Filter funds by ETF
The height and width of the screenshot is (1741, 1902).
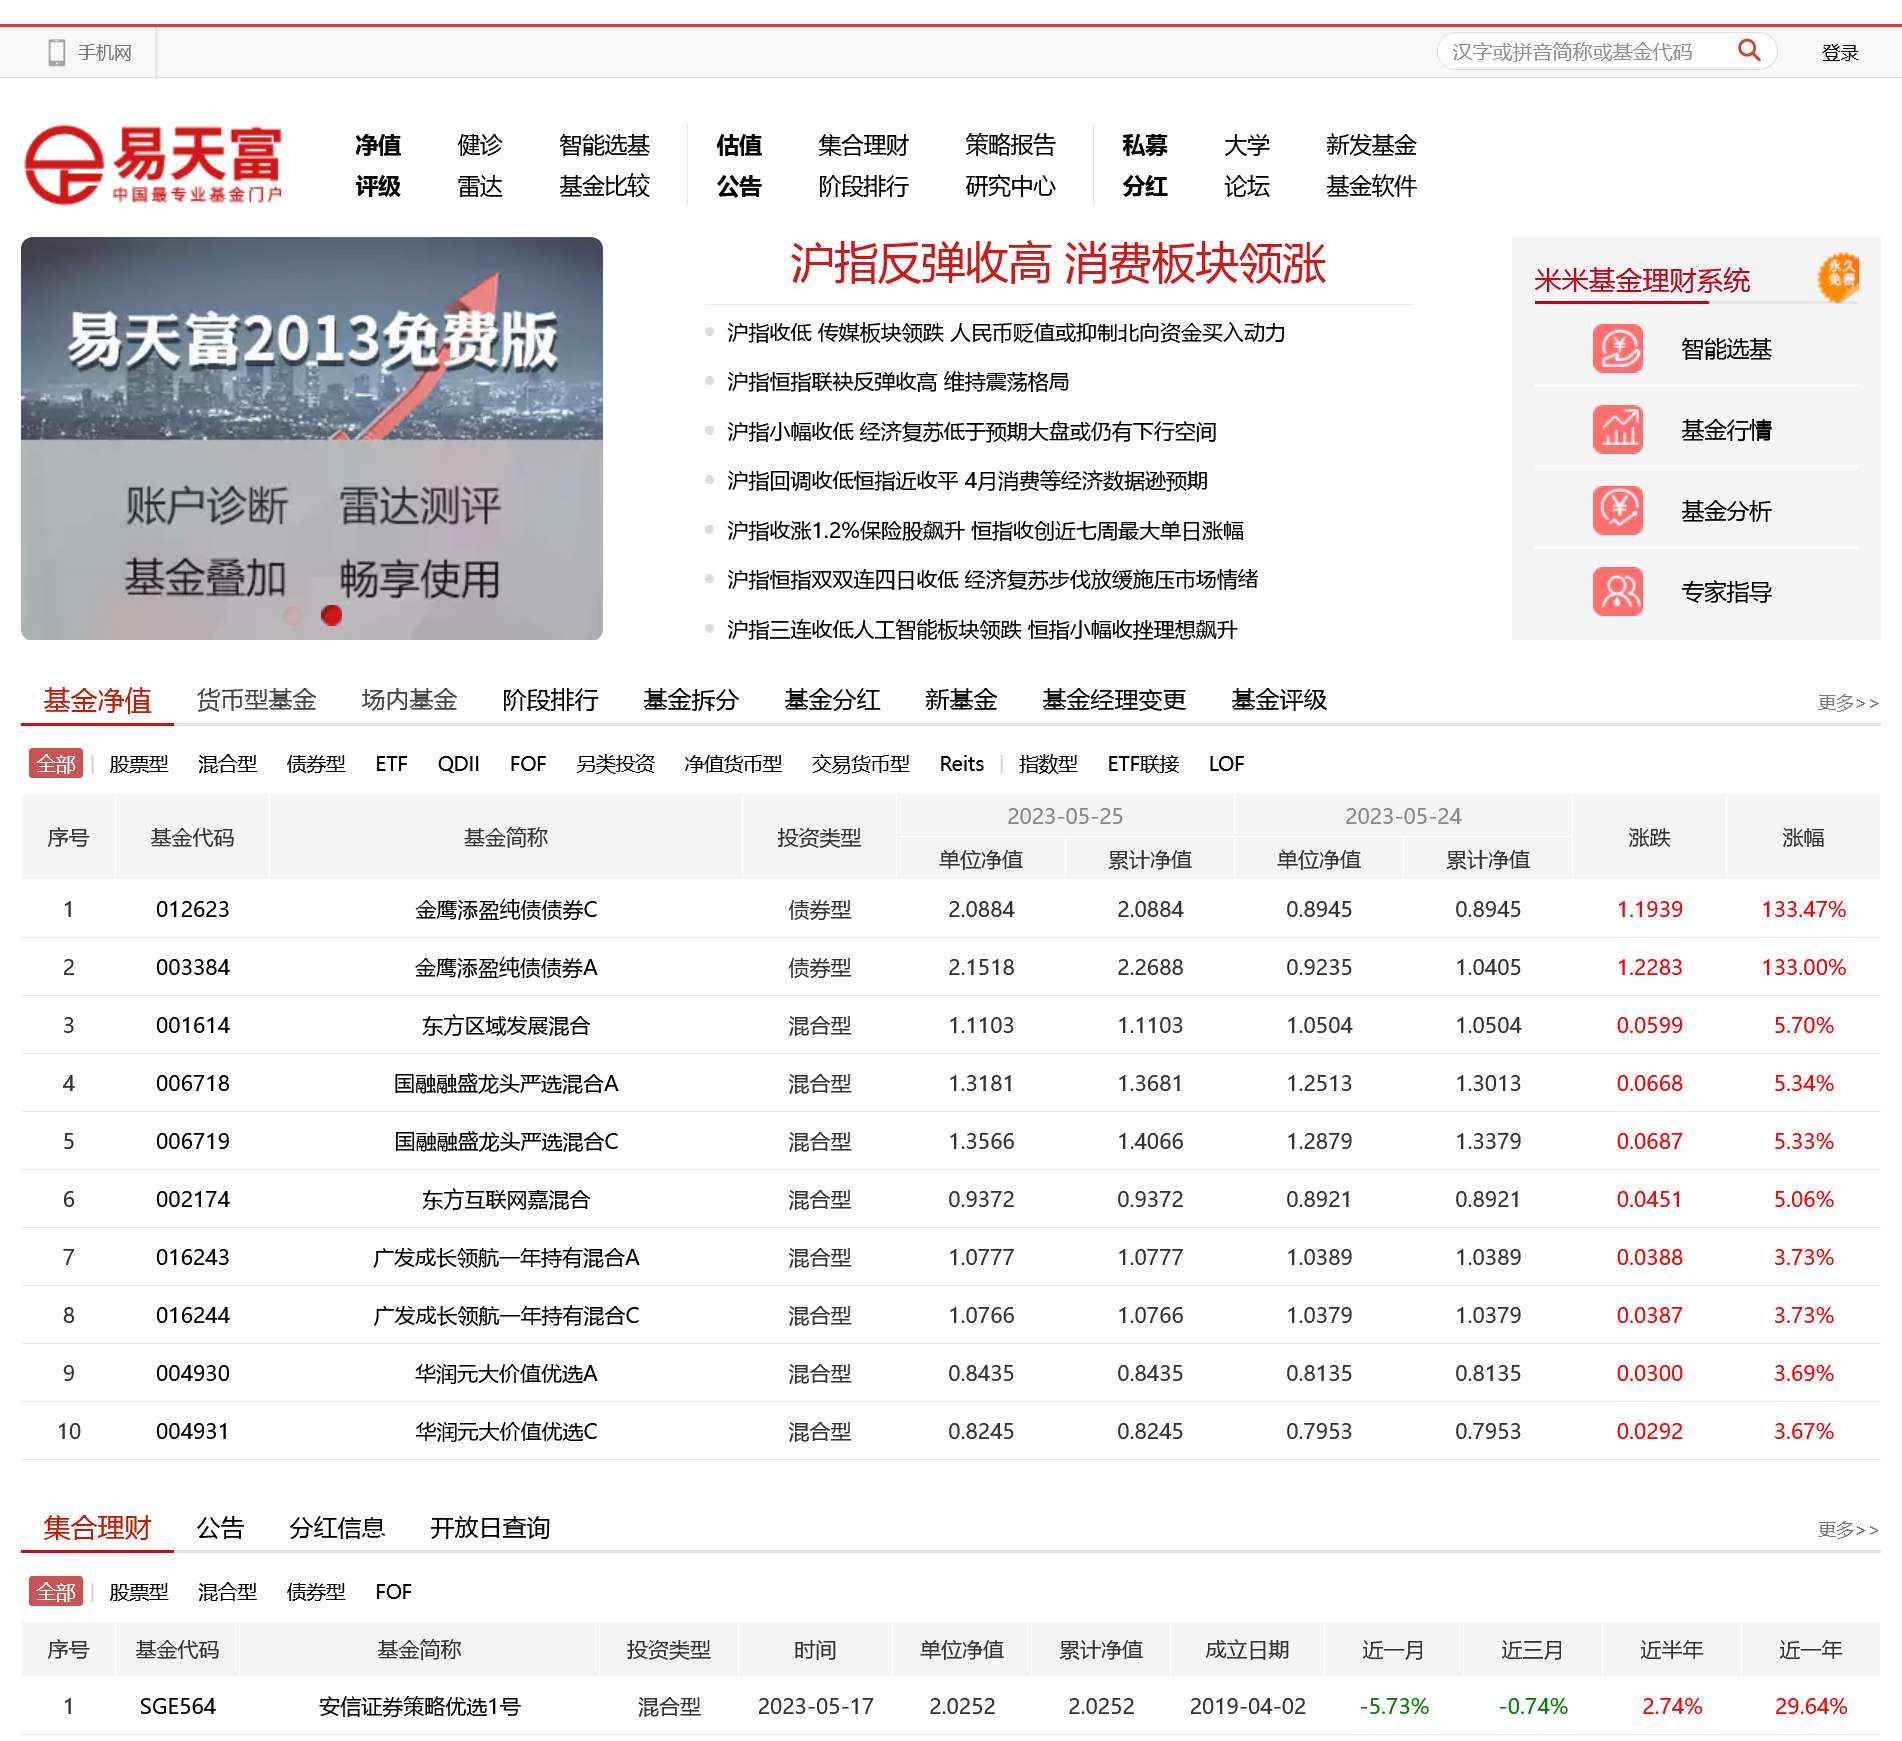(391, 764)
